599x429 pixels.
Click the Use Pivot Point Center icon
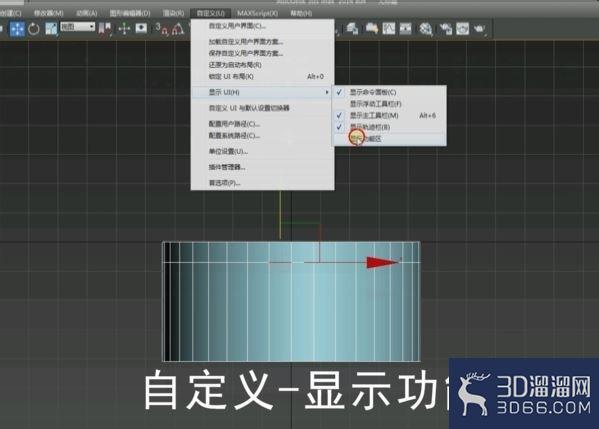(x=105, y=29)
